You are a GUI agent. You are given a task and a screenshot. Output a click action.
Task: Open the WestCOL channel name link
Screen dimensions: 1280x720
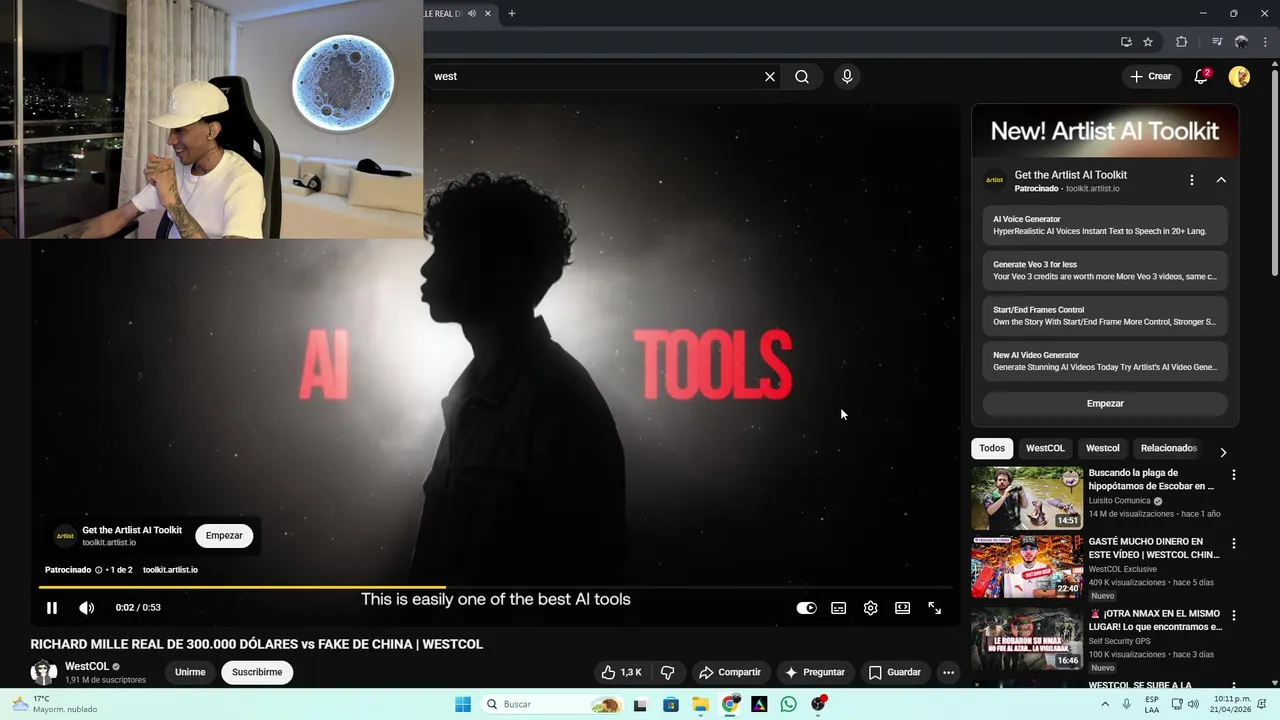[x=87, y=666]
